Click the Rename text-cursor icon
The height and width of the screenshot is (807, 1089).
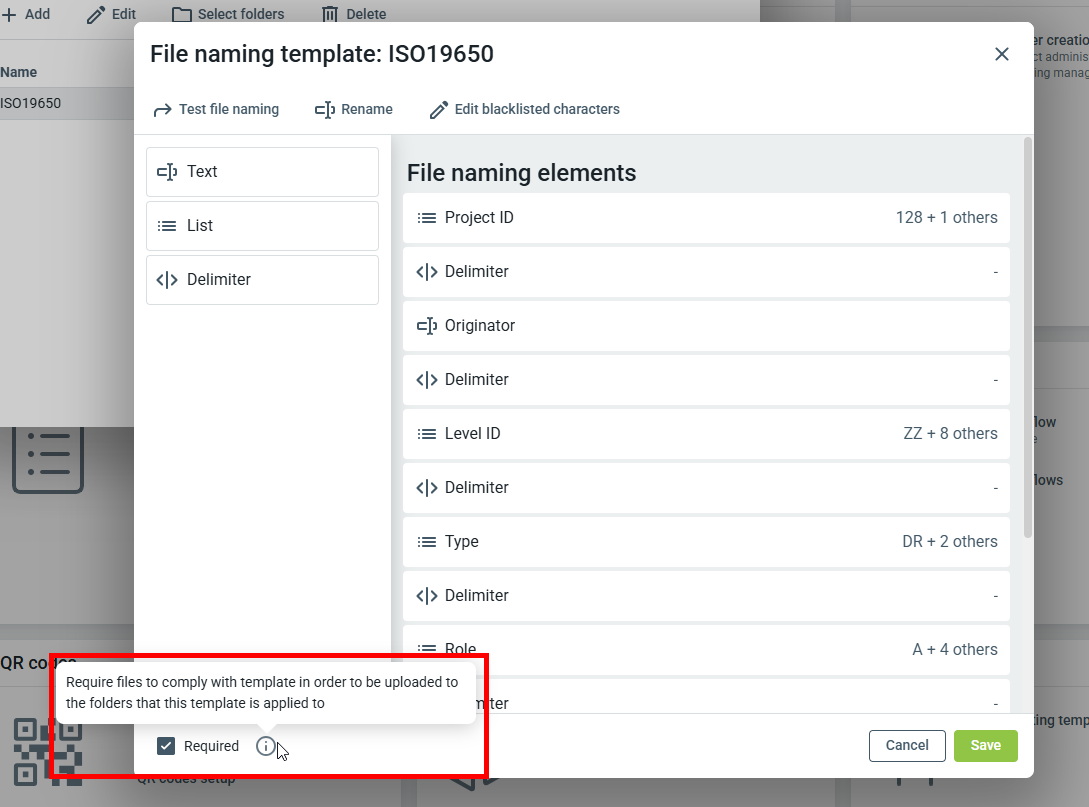point(324,110)
